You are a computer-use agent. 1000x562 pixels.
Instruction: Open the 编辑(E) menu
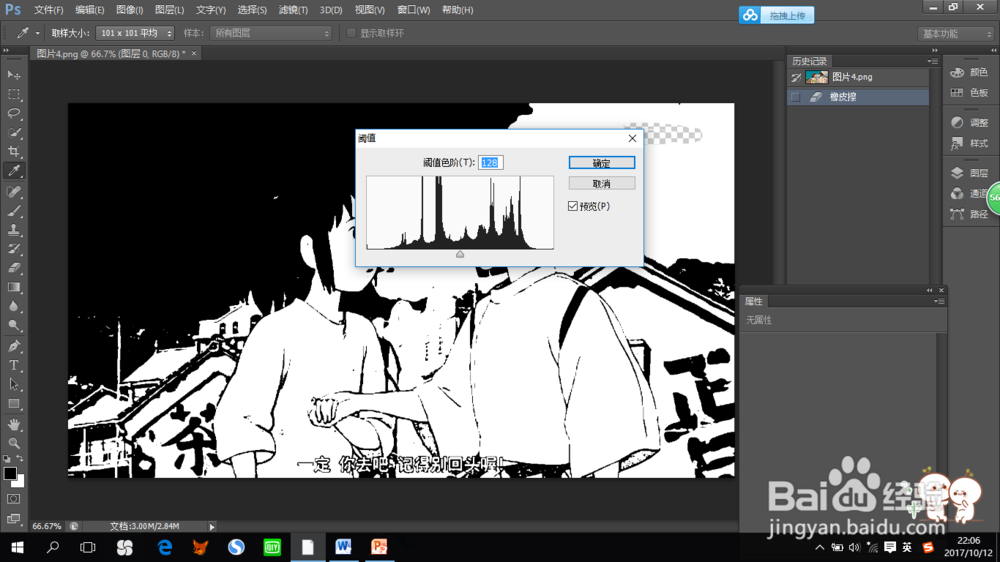[x=89, y=10]
